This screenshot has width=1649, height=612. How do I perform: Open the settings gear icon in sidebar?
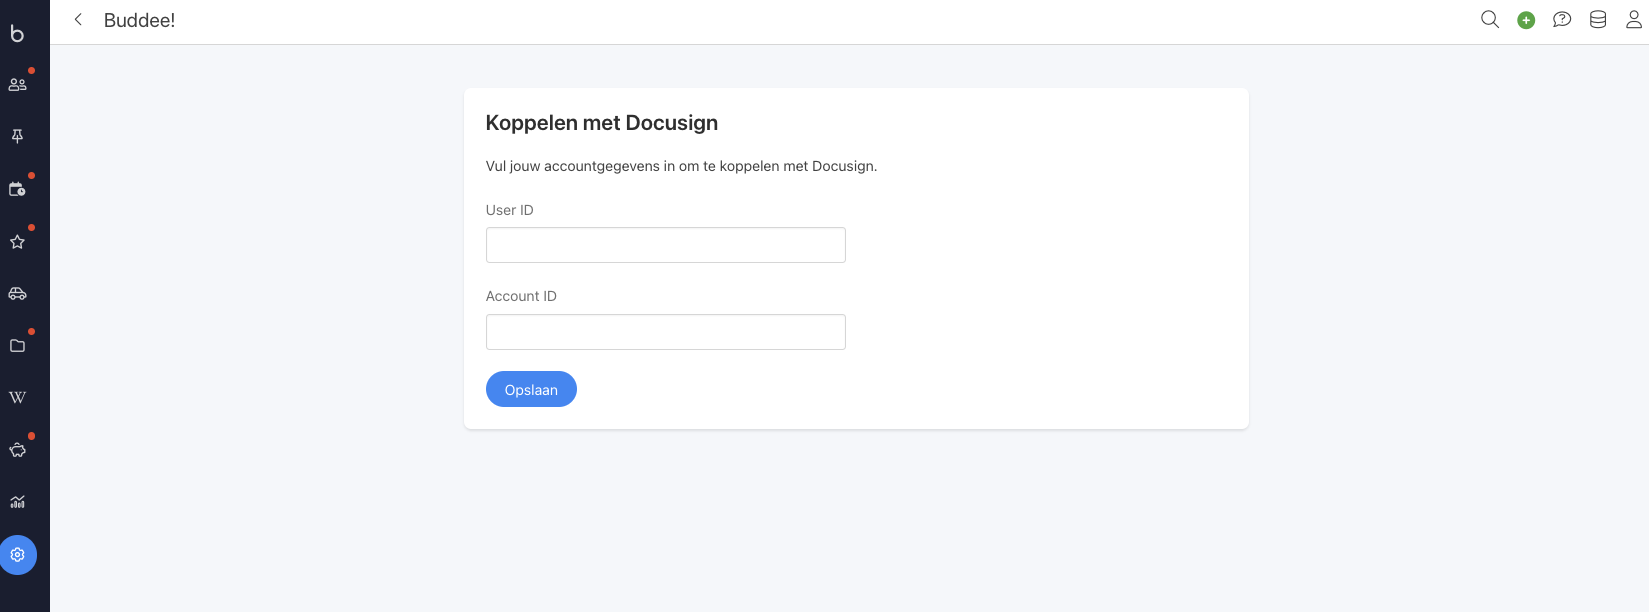pyautogui.click(x=17, y=555)
